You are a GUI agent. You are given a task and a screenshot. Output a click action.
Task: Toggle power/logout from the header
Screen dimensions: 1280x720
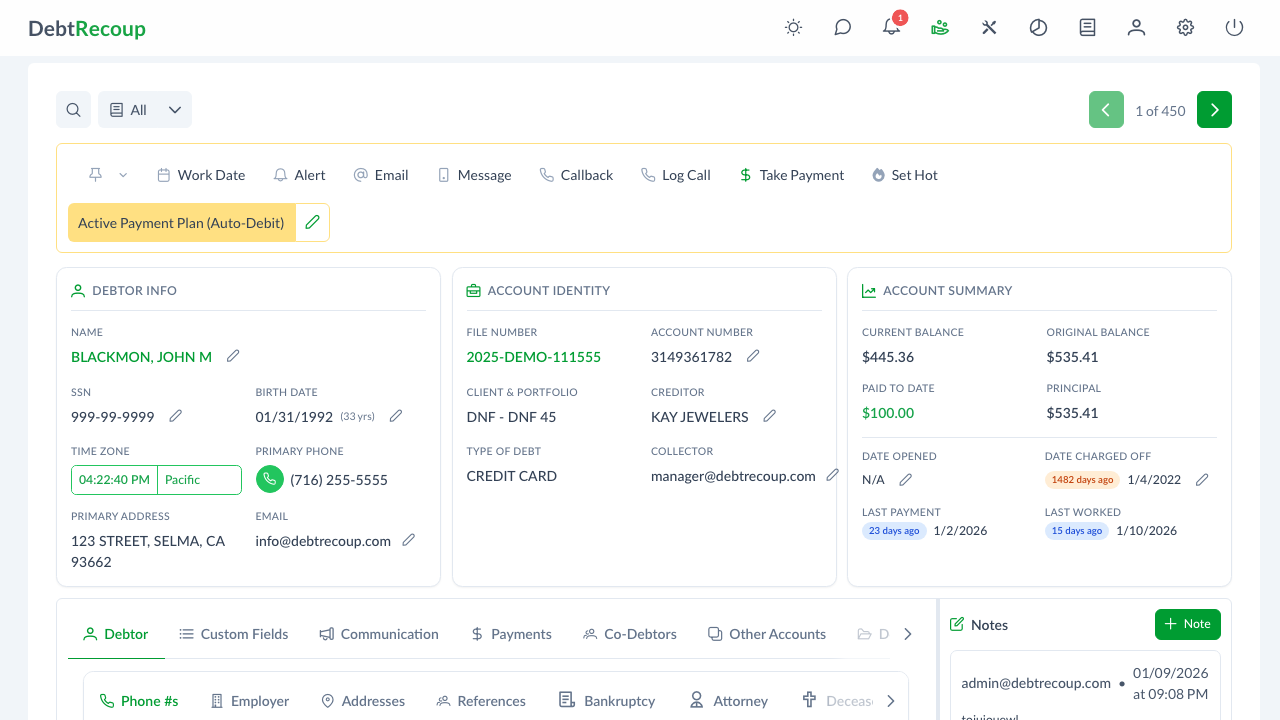click(1234, 27)
